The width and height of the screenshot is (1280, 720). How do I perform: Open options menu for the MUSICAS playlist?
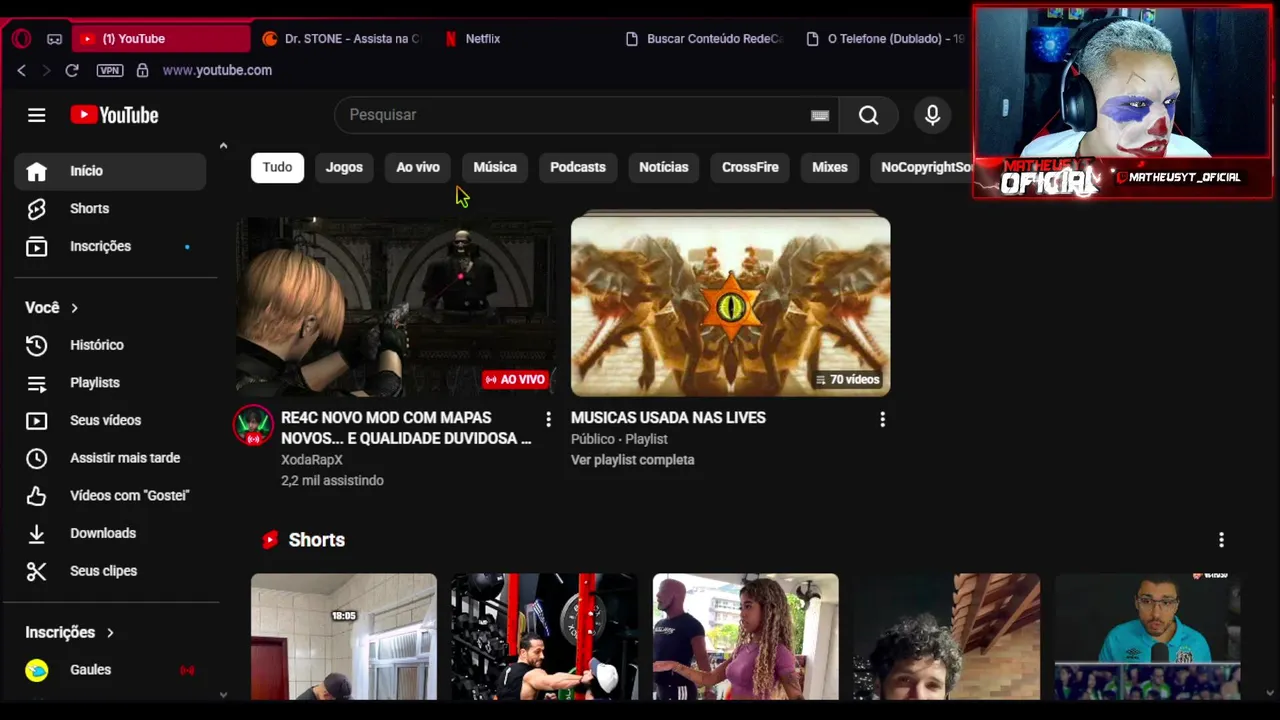882,420
